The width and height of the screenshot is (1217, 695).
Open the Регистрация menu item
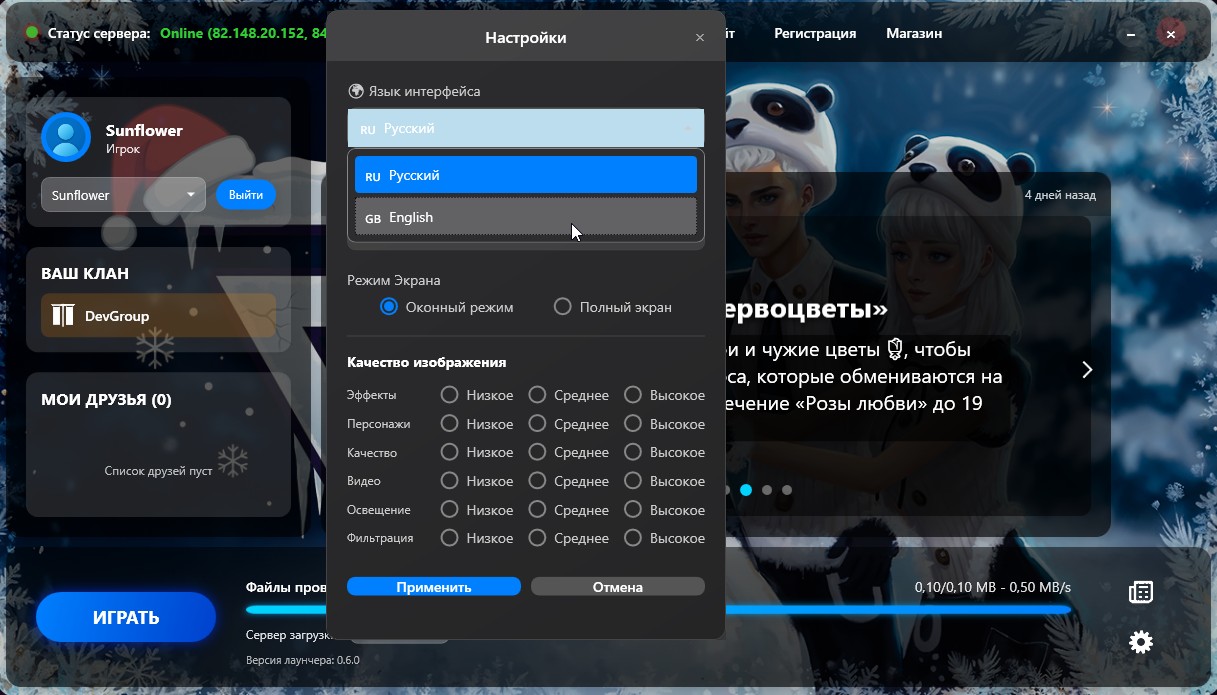pos(814,33)
